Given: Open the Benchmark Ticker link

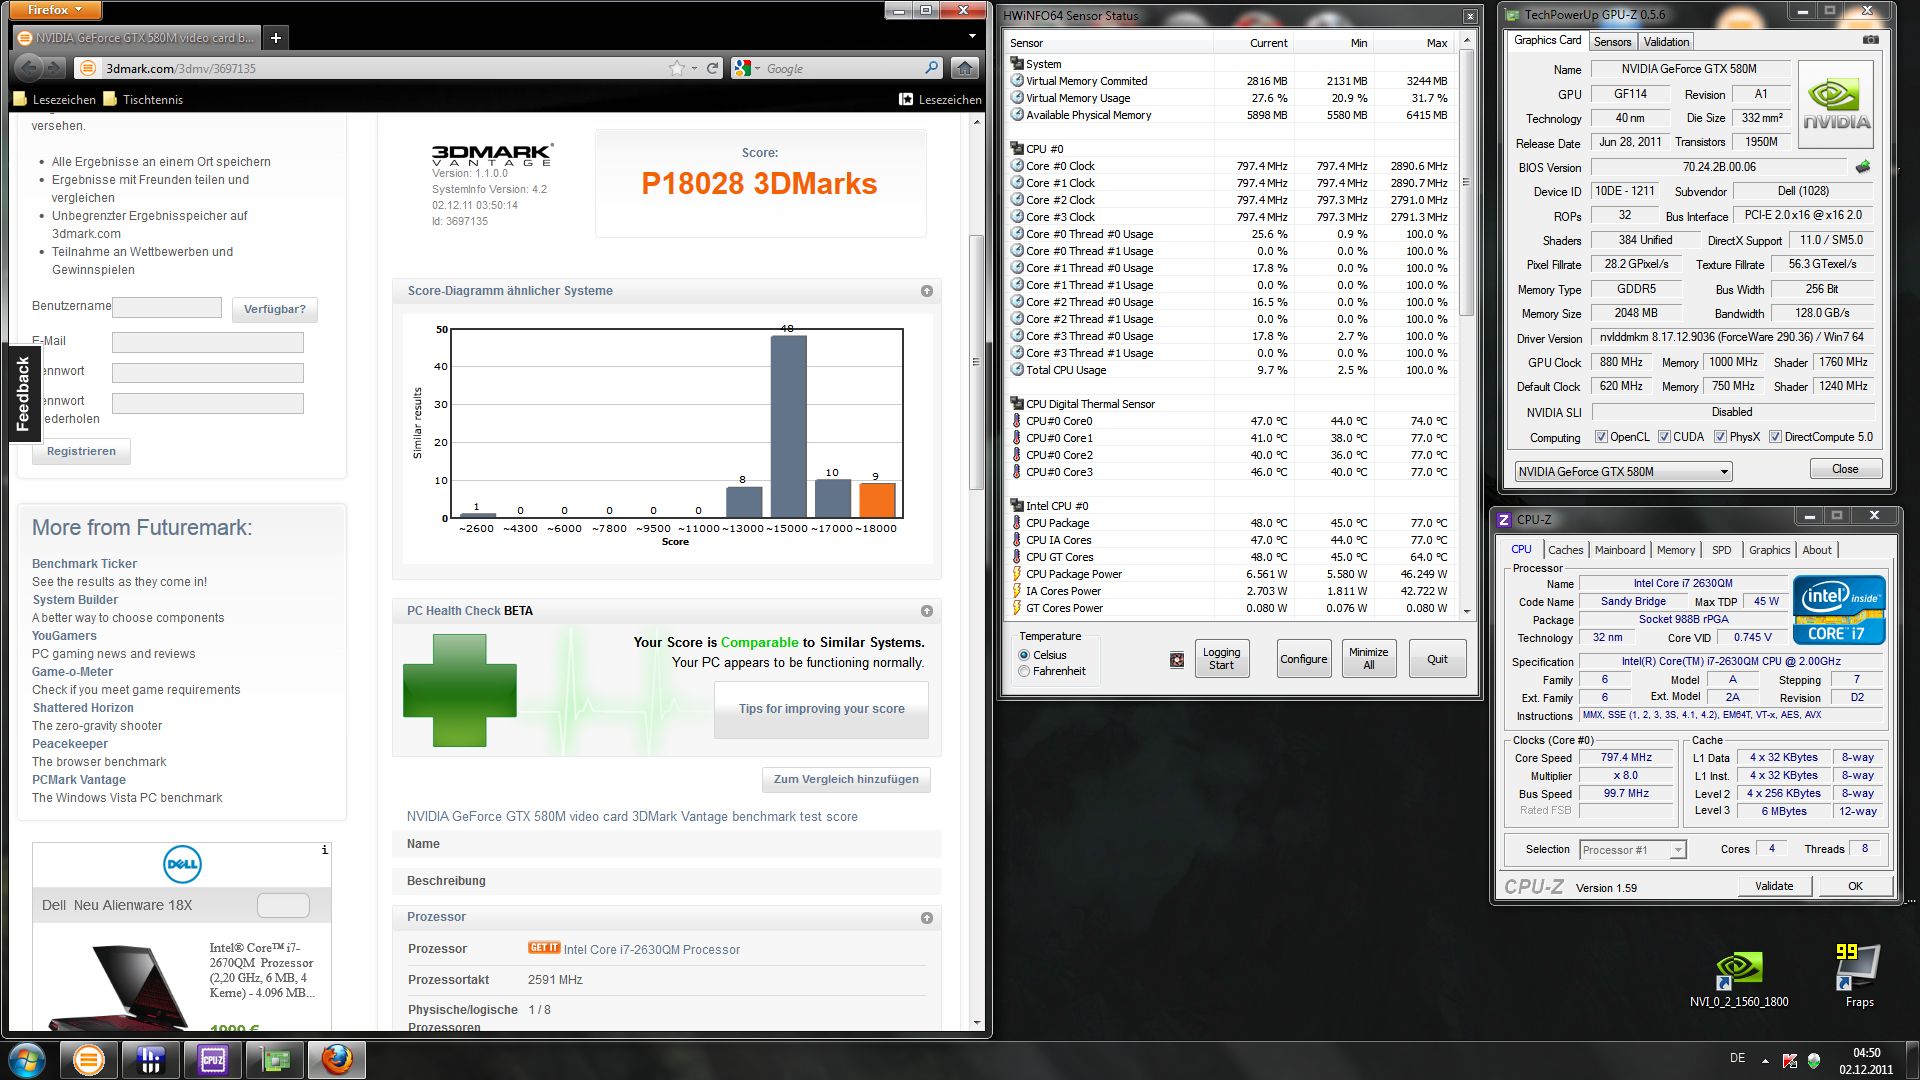Looking at the screenshot, I should pos(84,564).
